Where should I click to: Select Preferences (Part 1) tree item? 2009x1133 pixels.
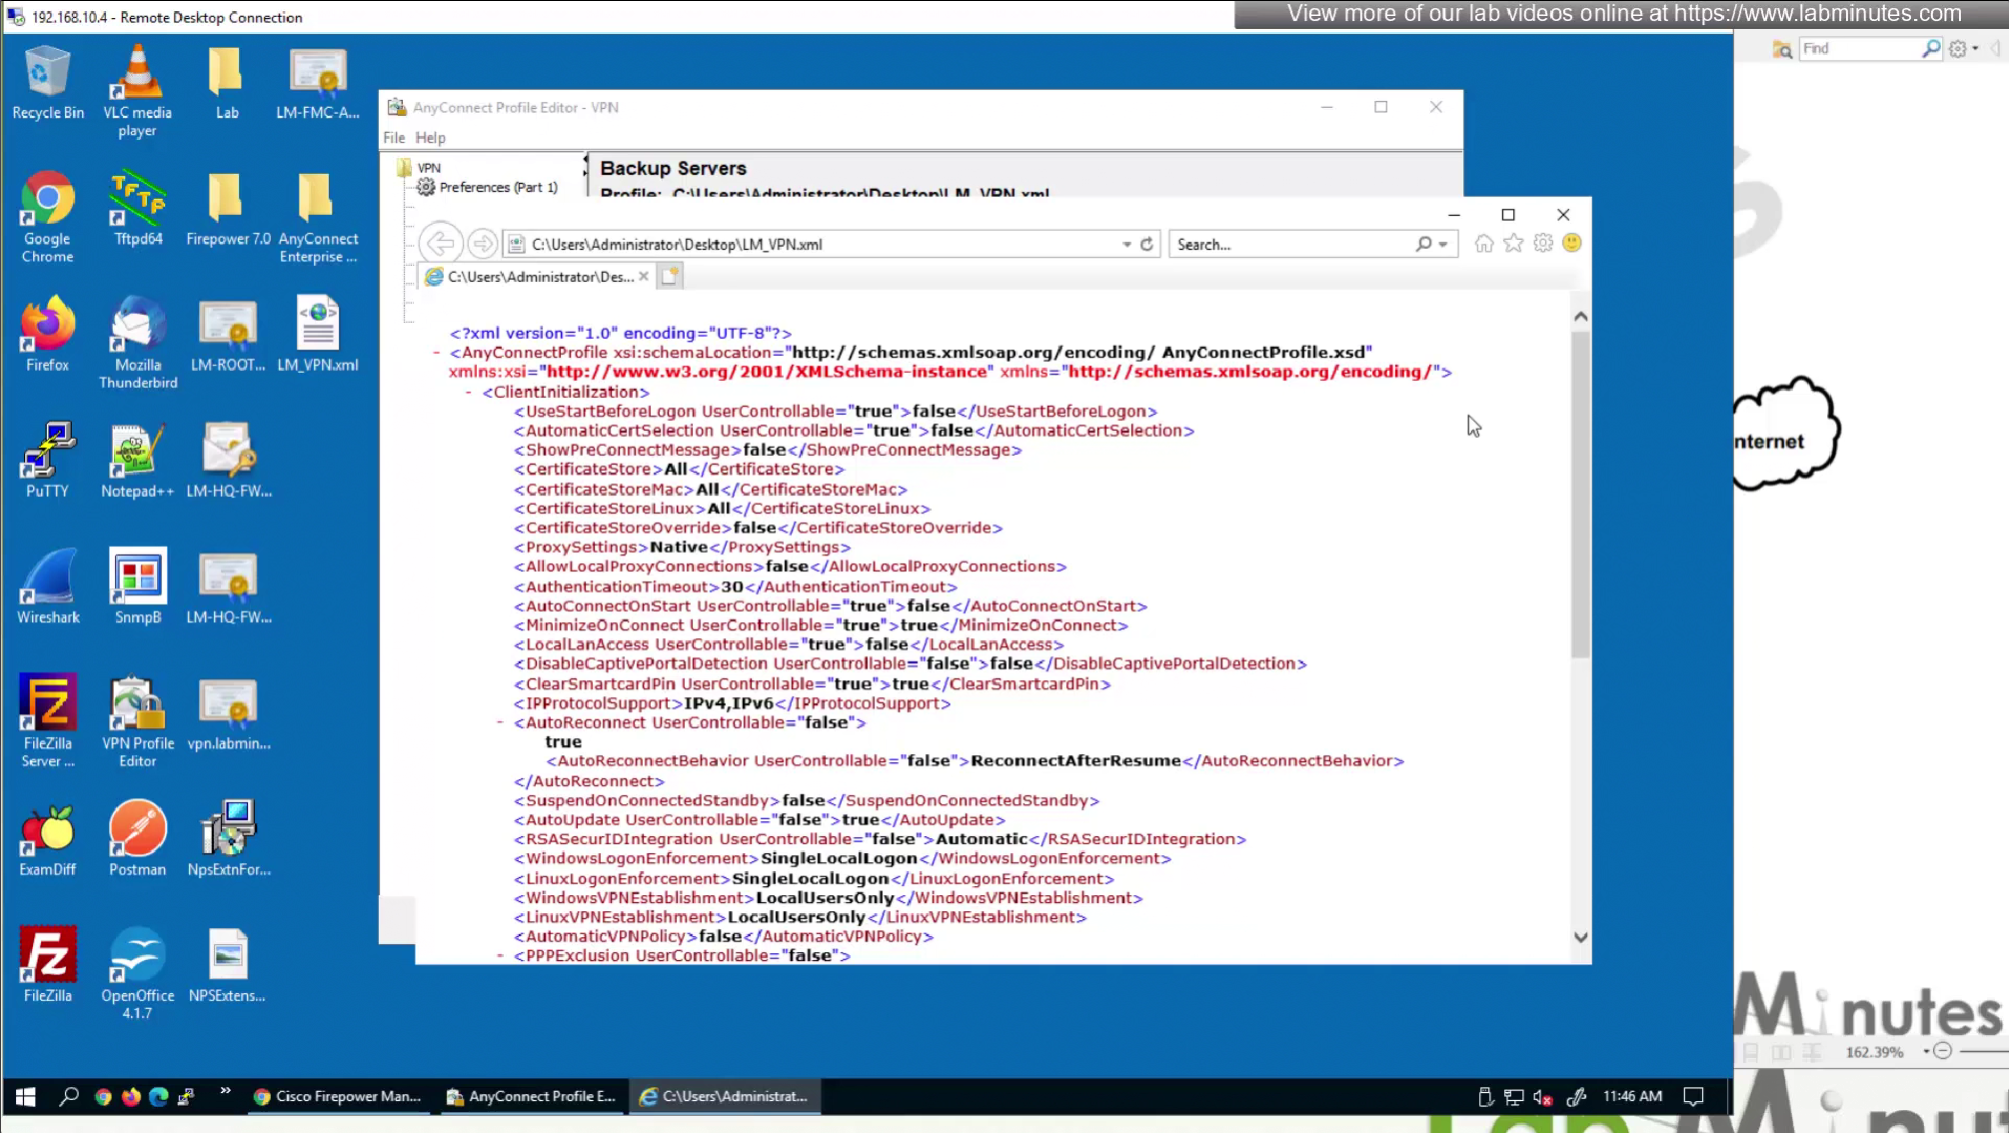(x=497, y=187)
